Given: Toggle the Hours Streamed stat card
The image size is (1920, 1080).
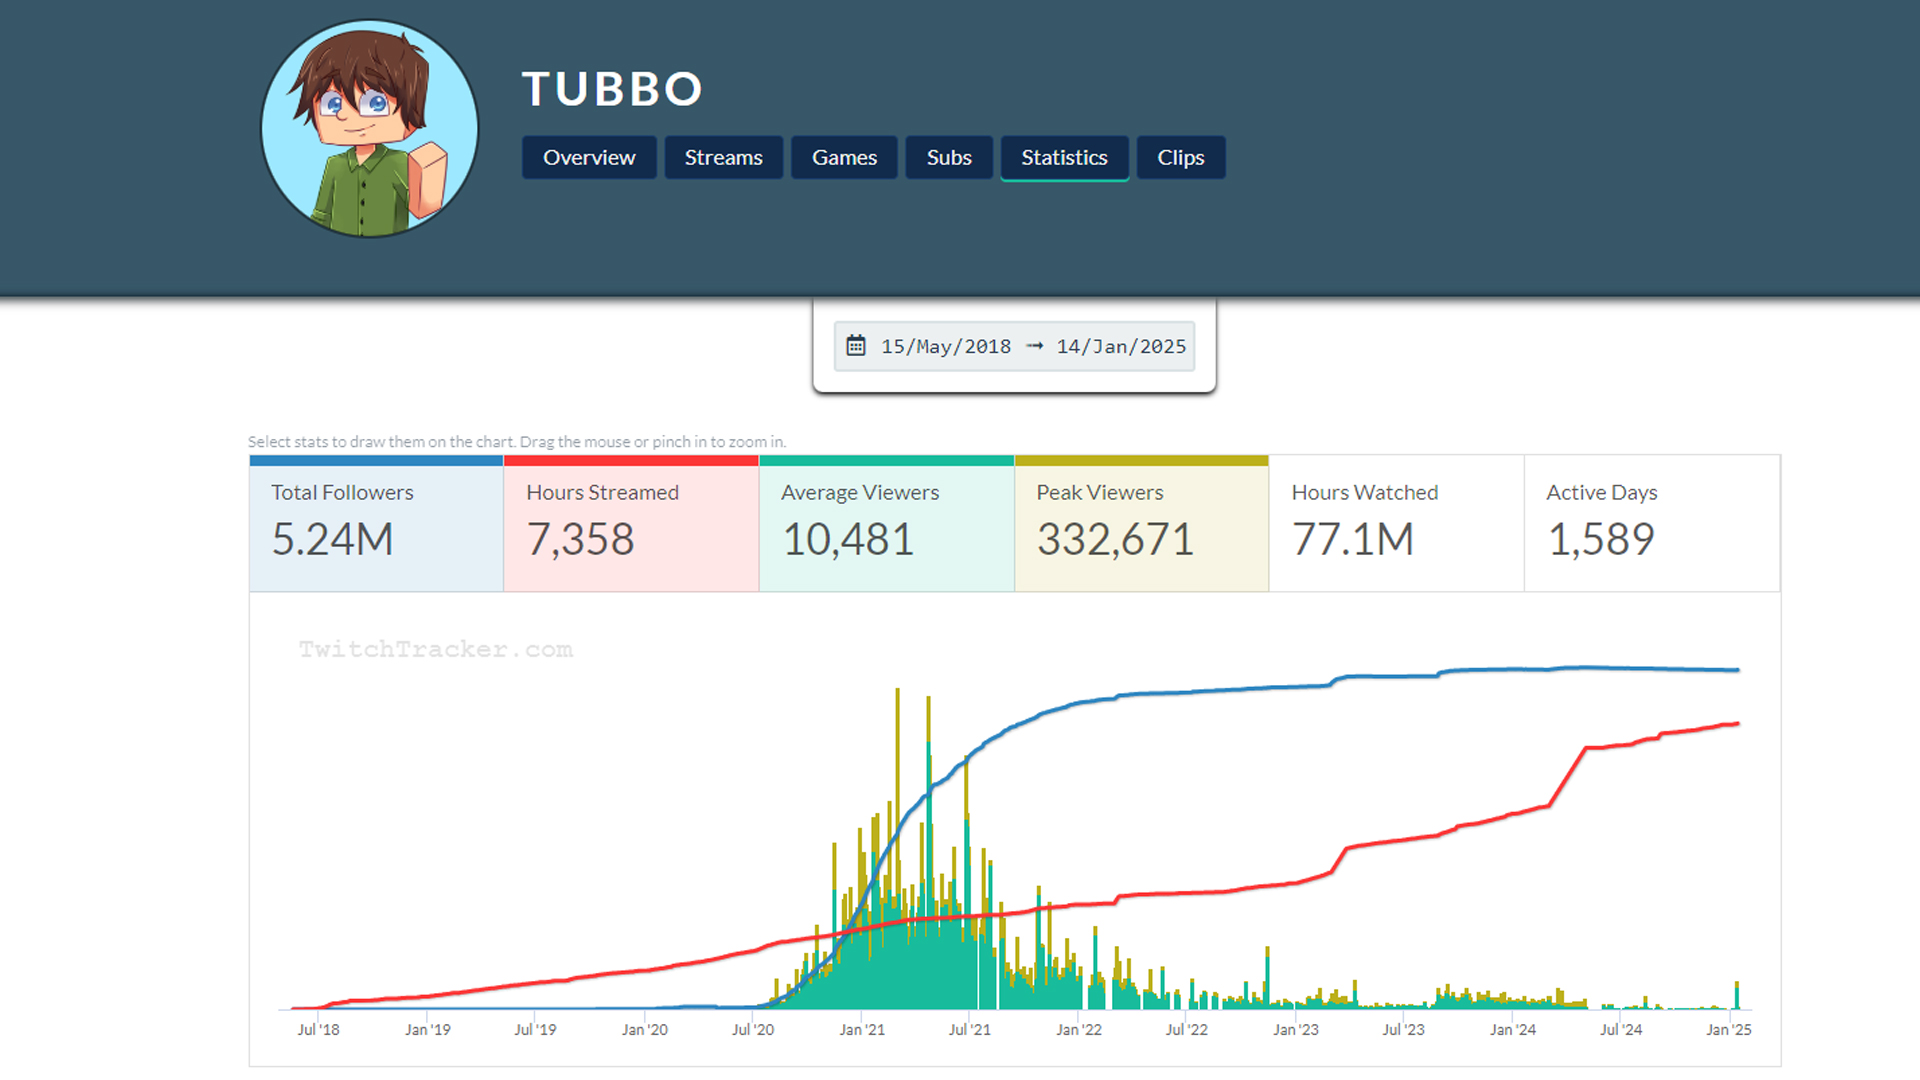Looking at the screenshot, I should (x=631, y=524).
